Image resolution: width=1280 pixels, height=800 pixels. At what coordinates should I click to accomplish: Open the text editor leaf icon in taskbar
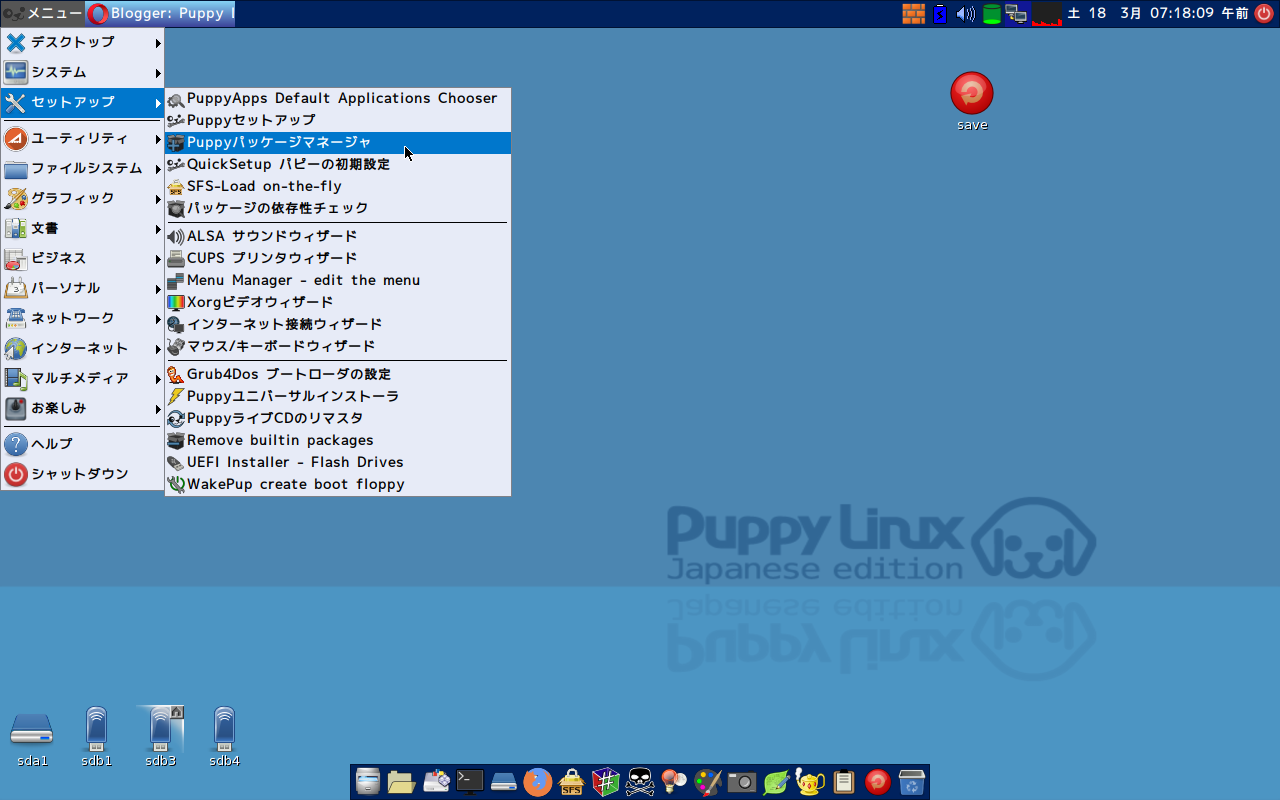point(778,781)
